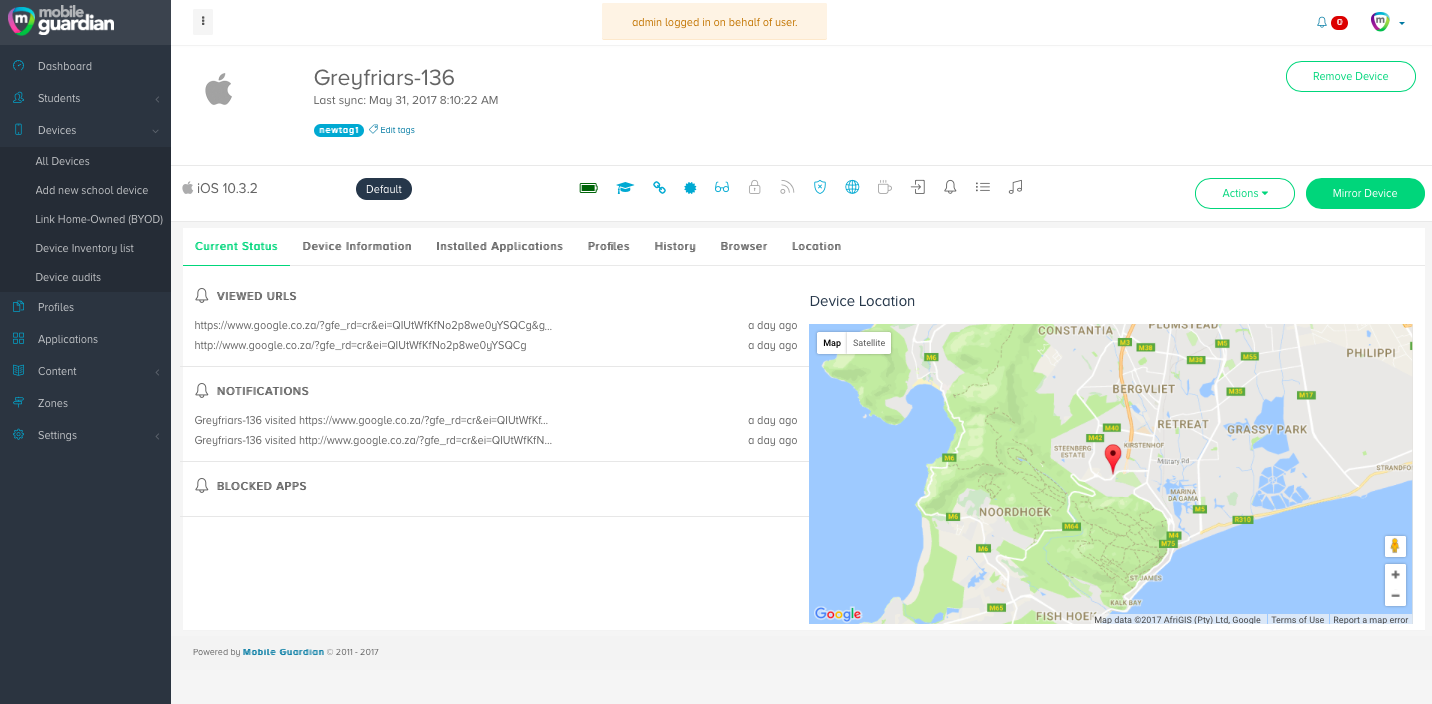Open the Device Information tab
The height and width of the screenshot is (704, 1432).
[356, 246]
